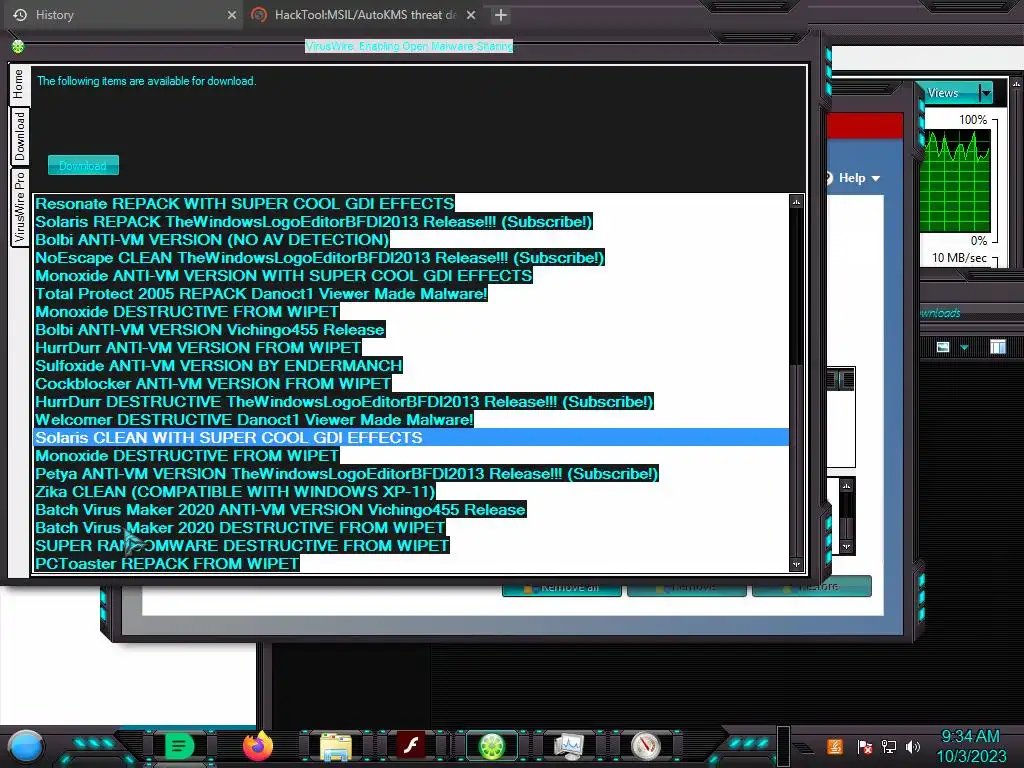Switch to the History browser tab
The width and height of the screenshot is (1024, 768).
click(124, 15)
